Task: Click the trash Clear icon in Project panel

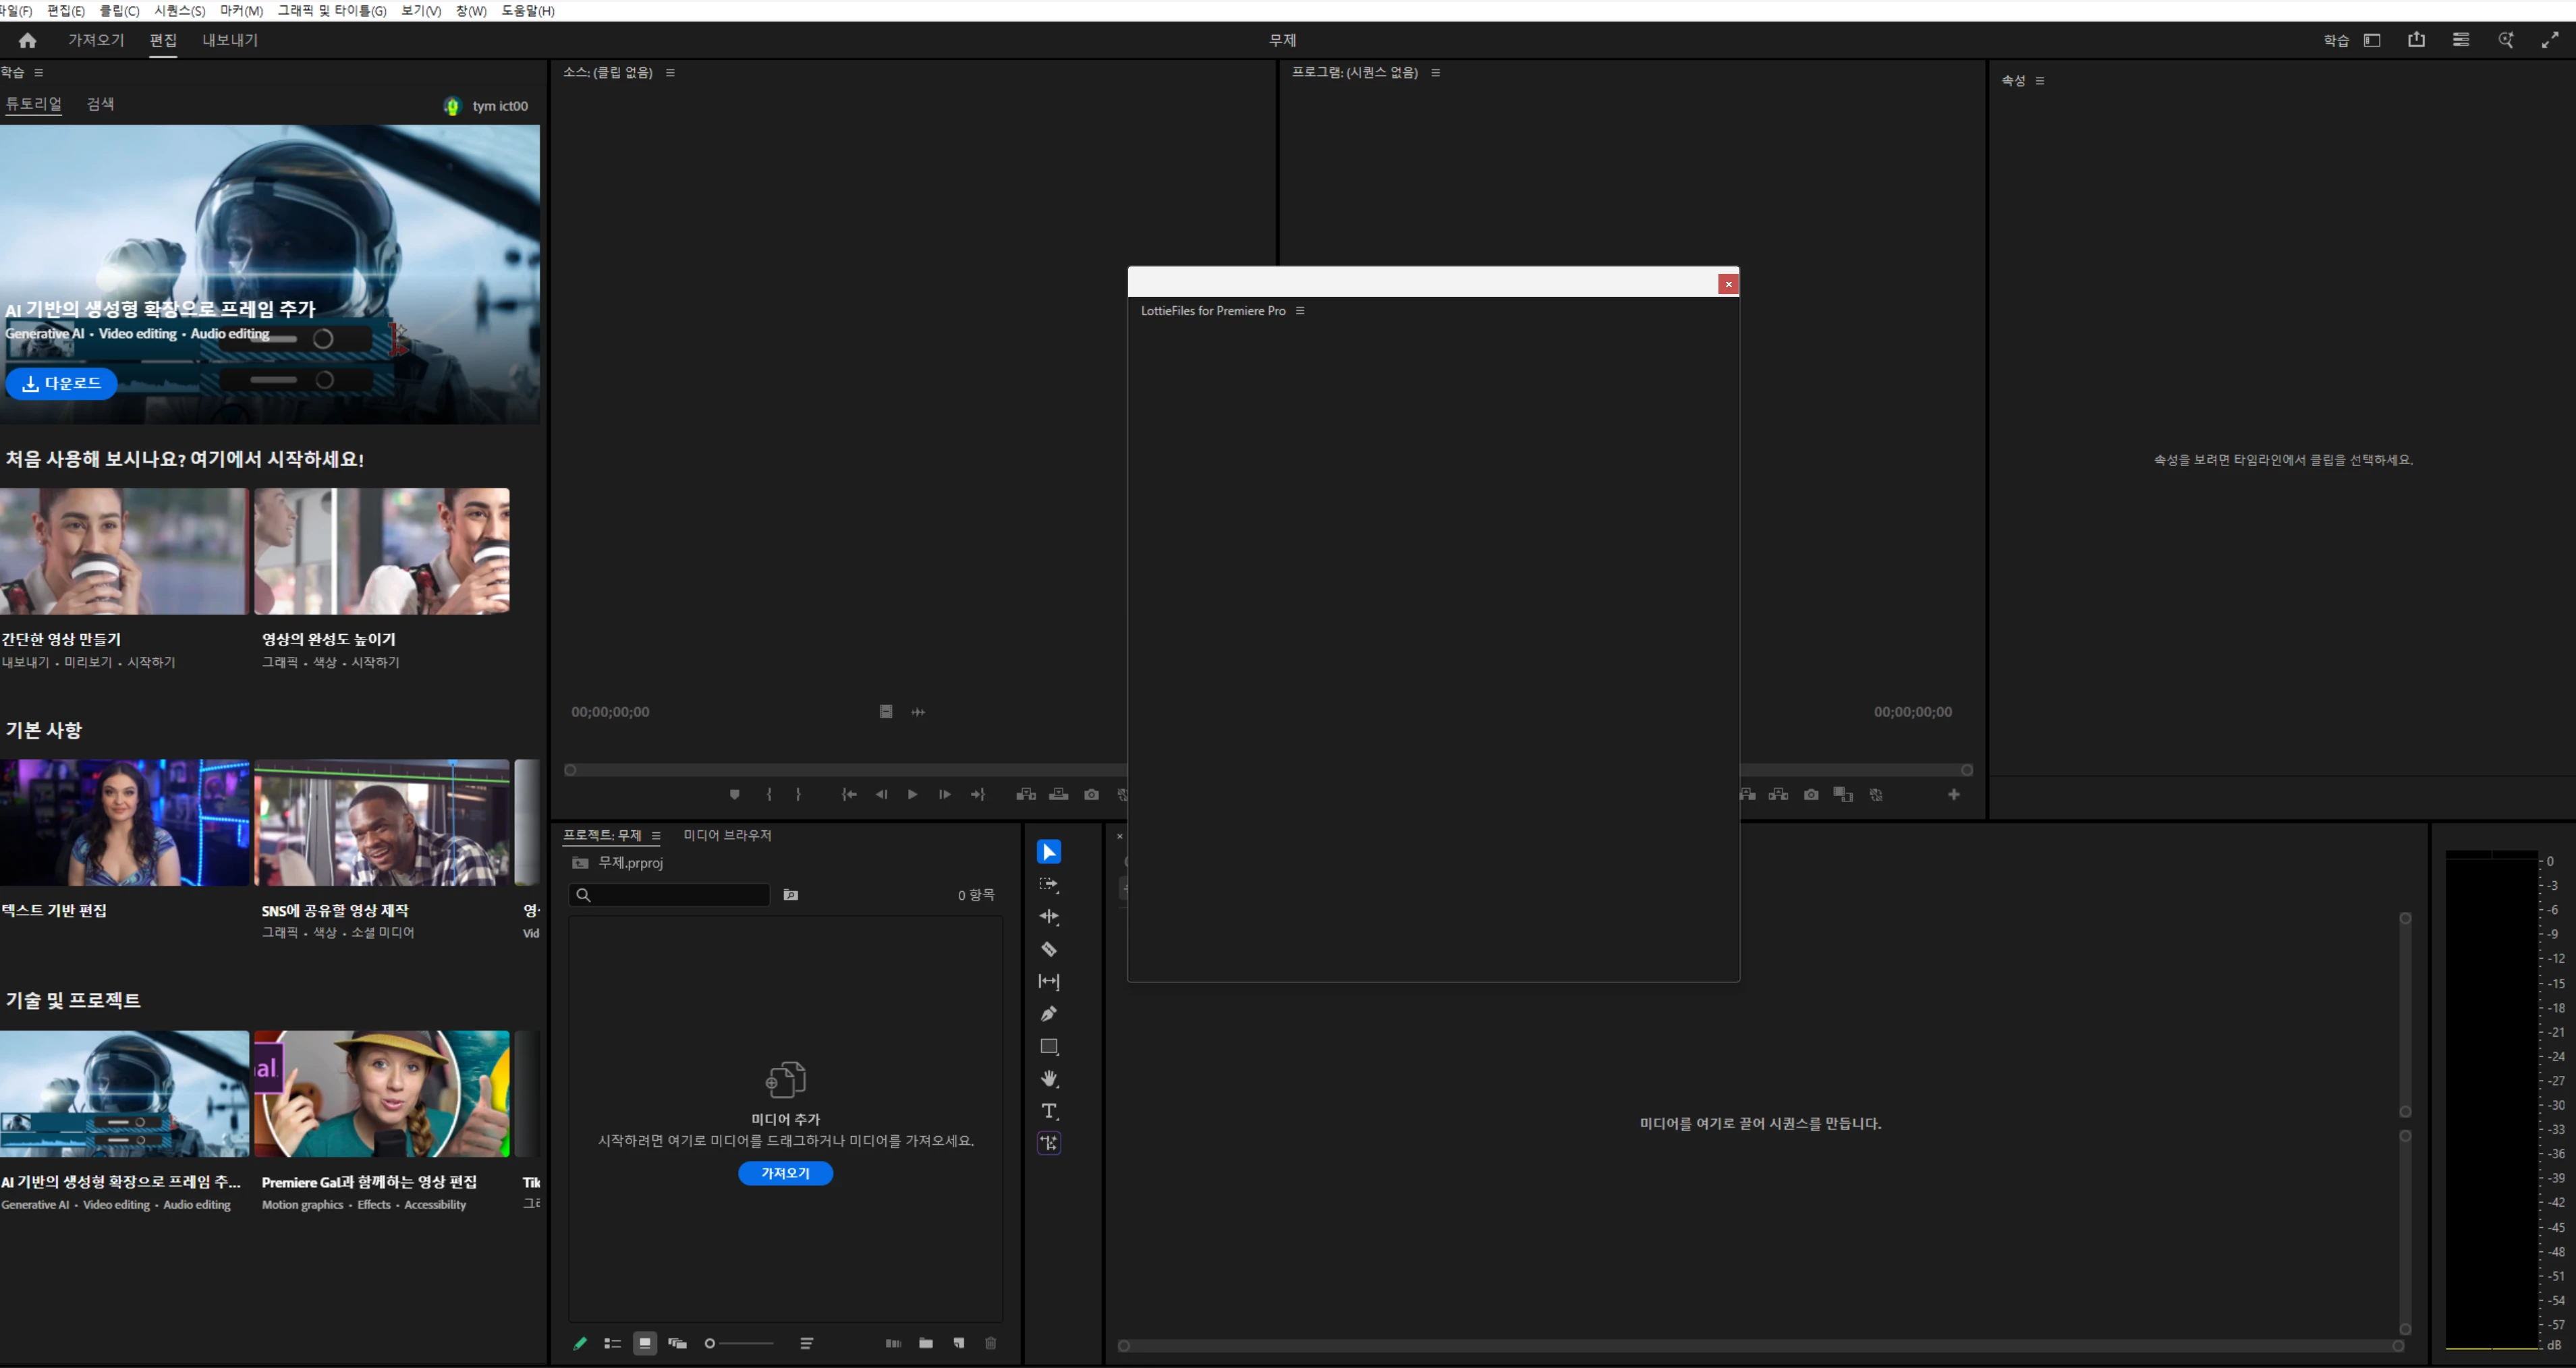Action: click(x=990, y=1344)
